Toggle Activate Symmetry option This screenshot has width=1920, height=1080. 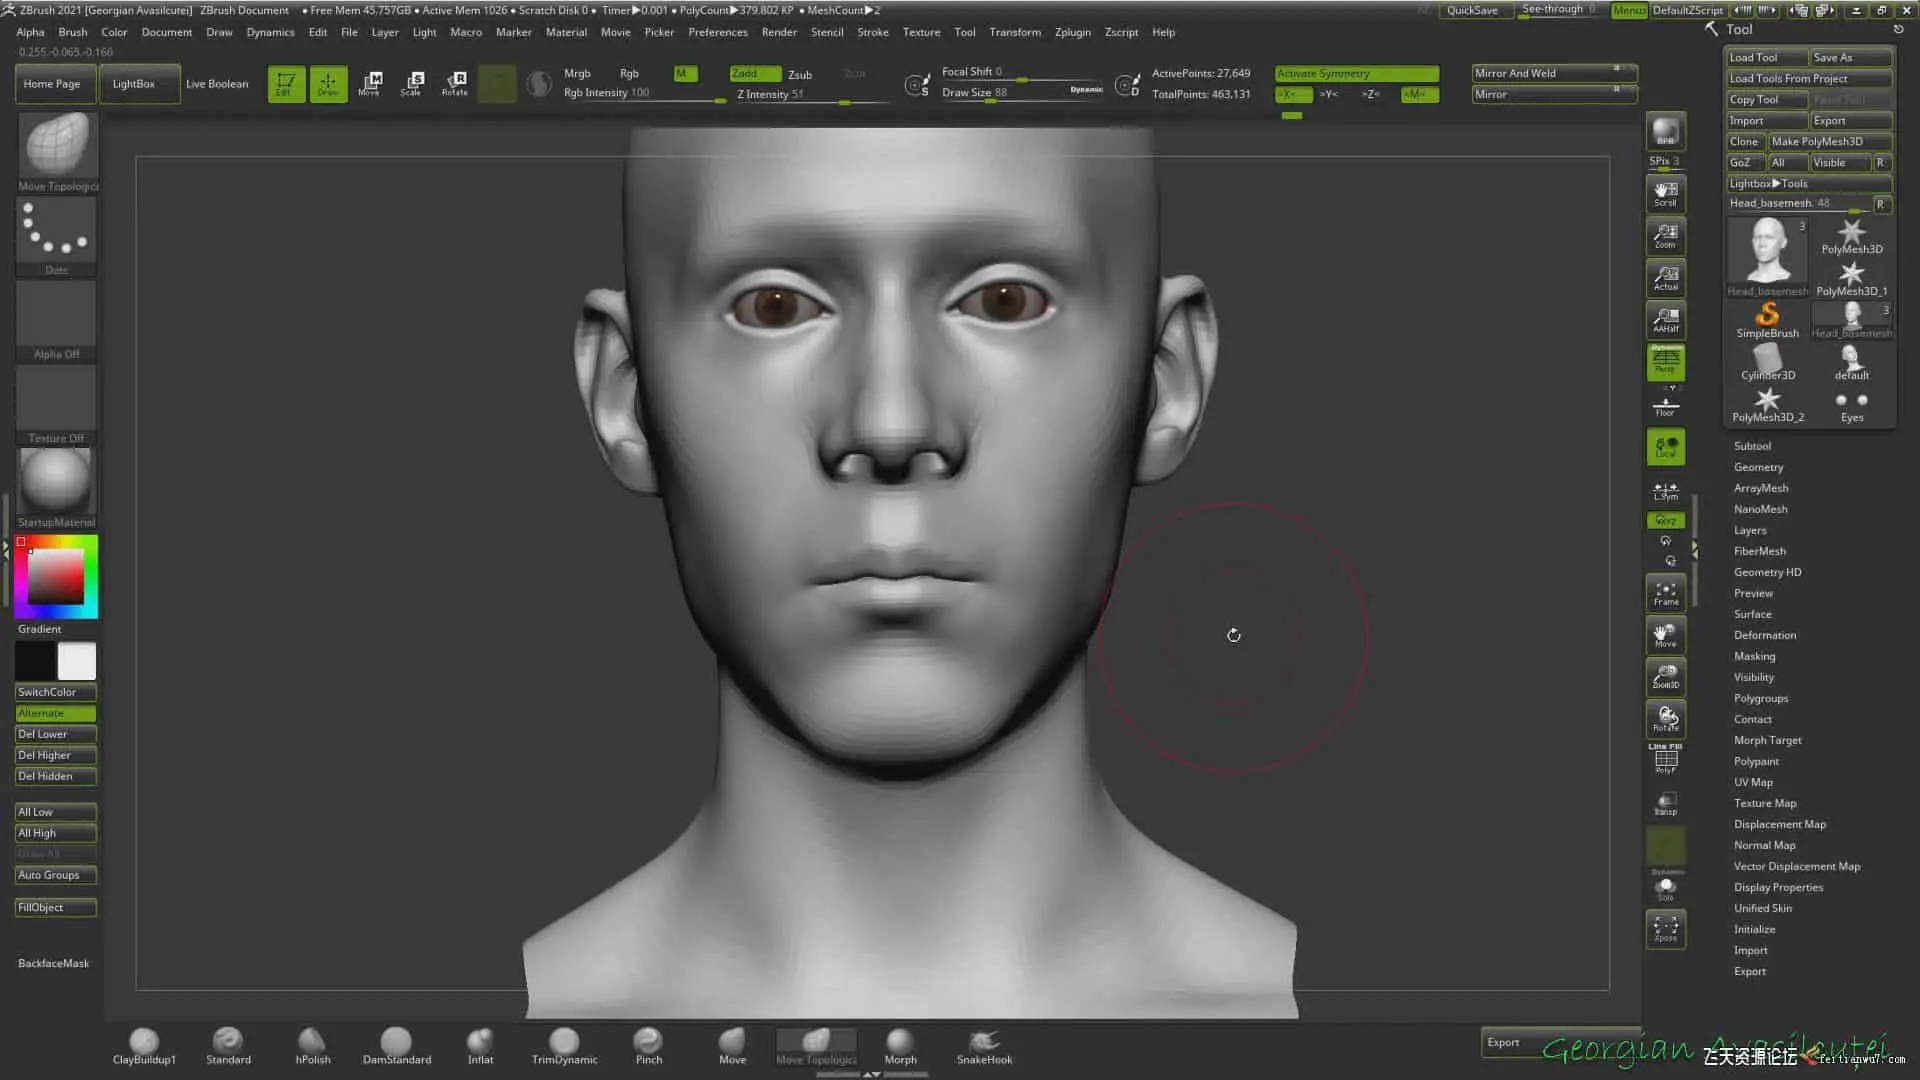pos(1356,73)
